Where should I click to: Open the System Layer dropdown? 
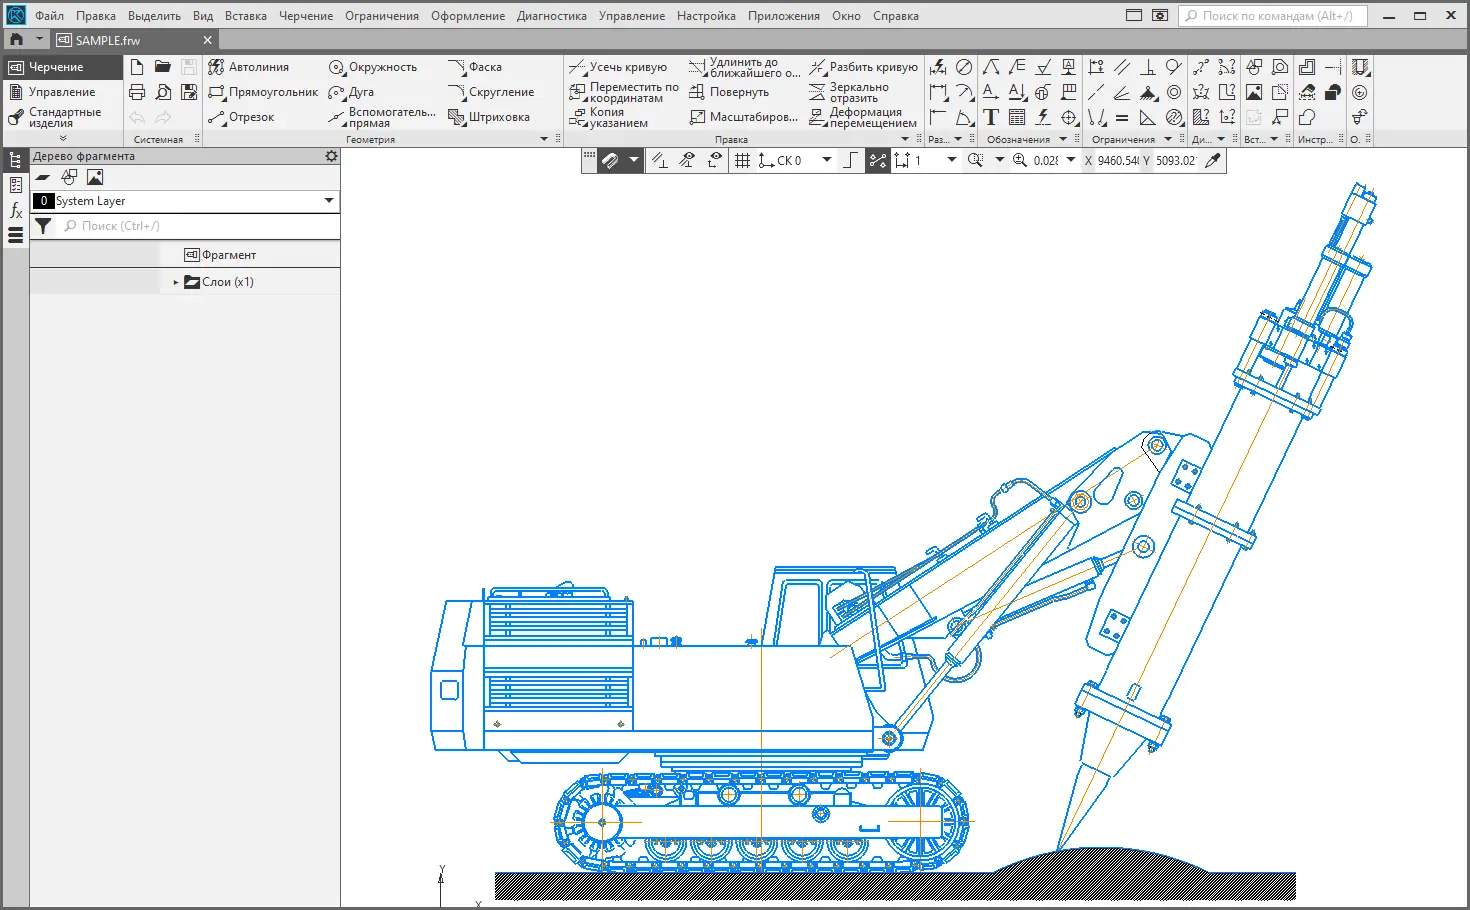[328, 201]
